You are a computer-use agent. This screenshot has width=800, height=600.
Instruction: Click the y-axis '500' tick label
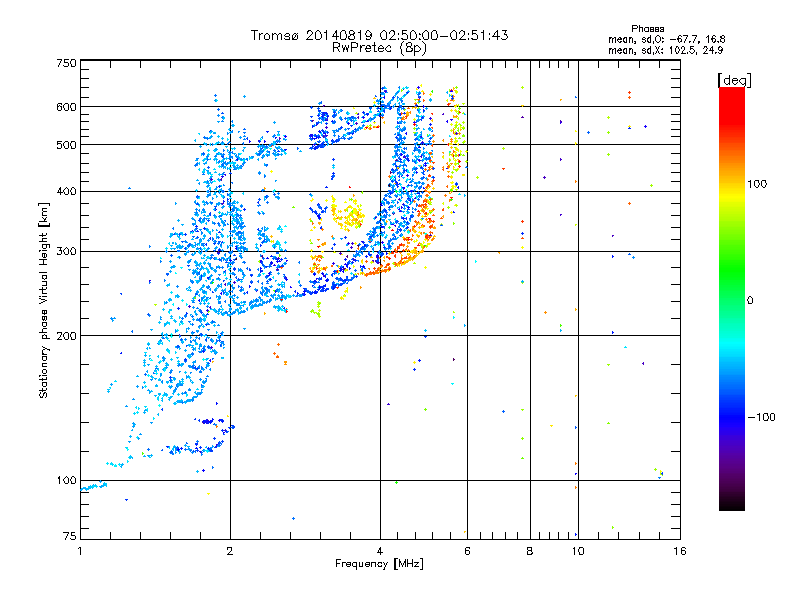point(66,145)
